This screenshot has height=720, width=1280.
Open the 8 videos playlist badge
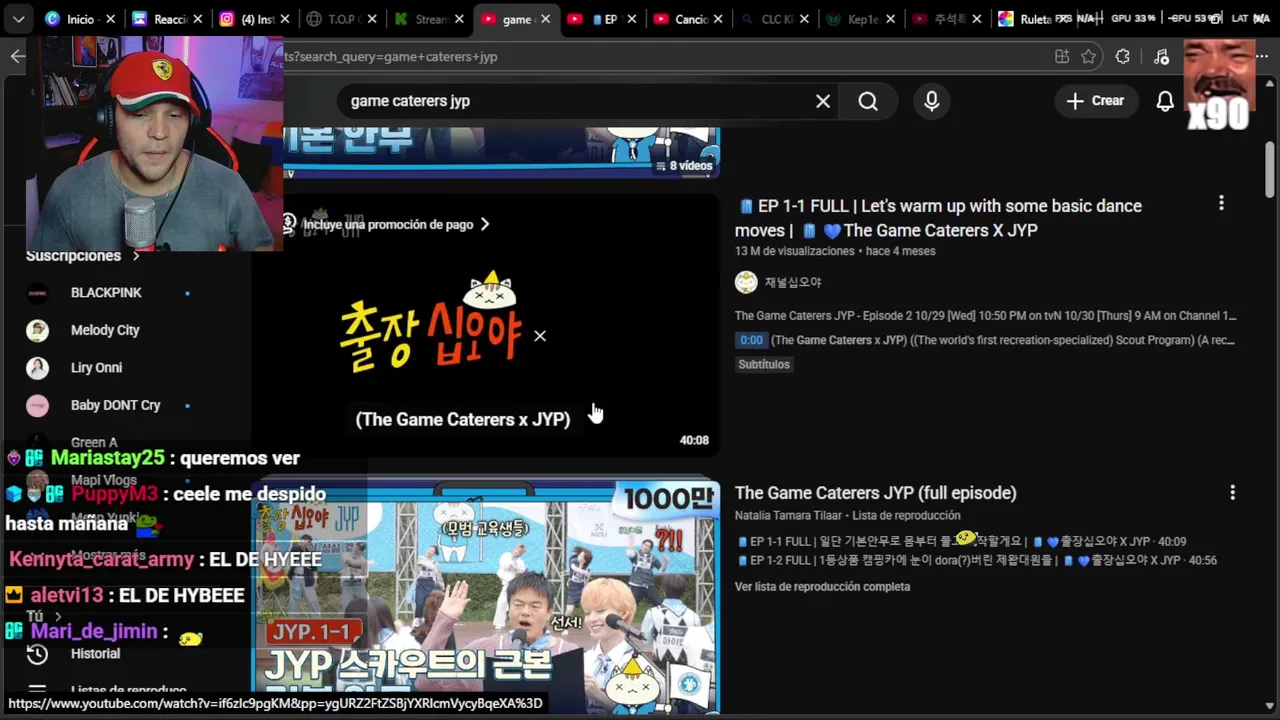pos(684,166)
